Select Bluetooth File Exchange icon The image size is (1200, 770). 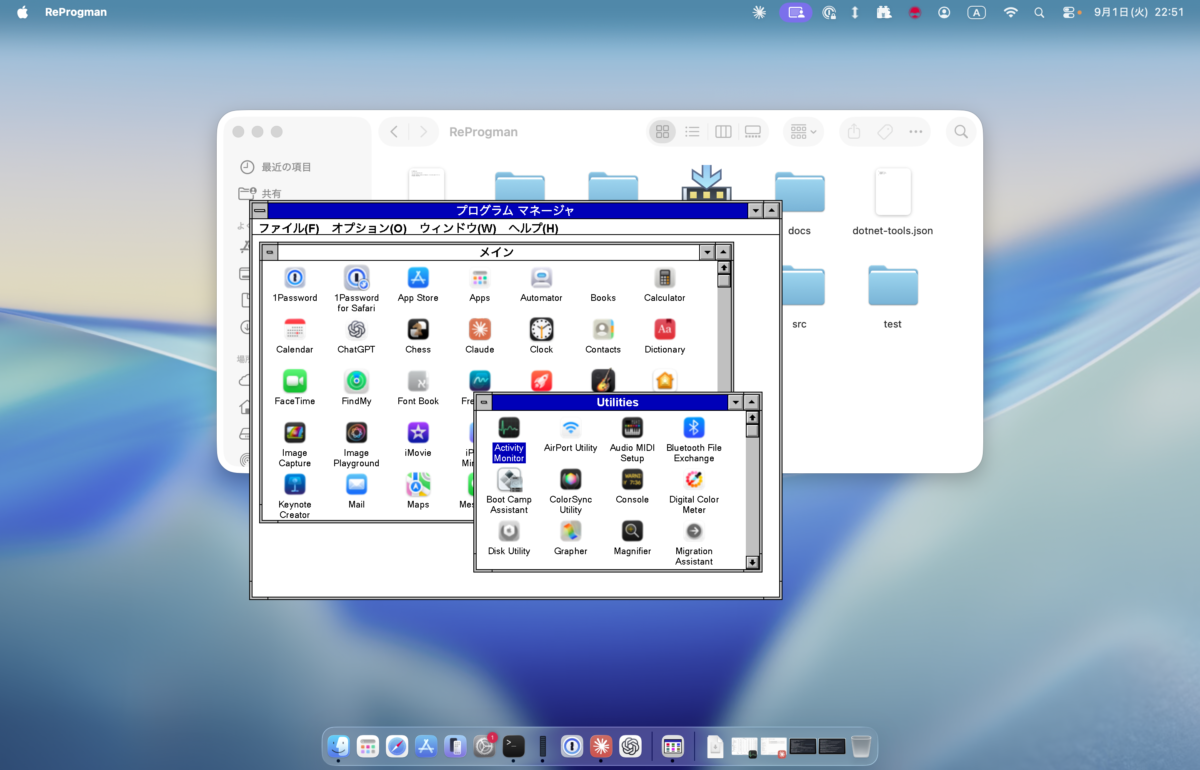[x=694, y=428]
